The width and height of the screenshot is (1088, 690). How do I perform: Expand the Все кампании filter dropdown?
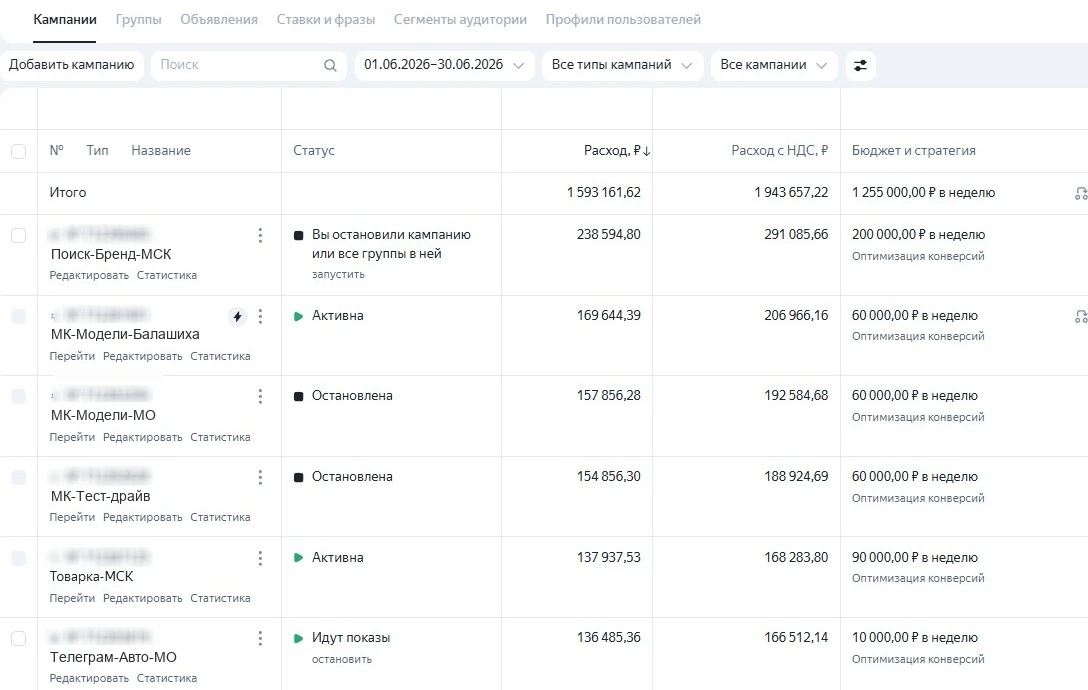(x=774, y=65)
